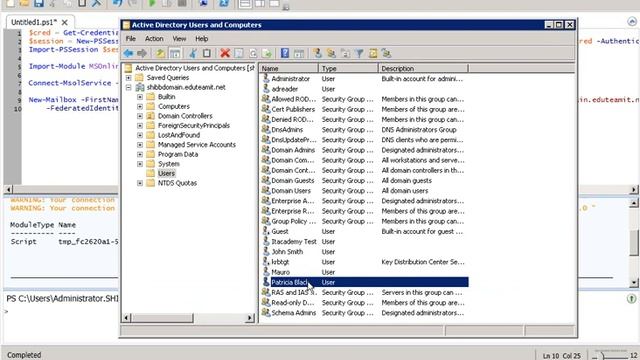The image size is (640, 360).
Task: Open the Help menu
Action: (x=202, y=39)
